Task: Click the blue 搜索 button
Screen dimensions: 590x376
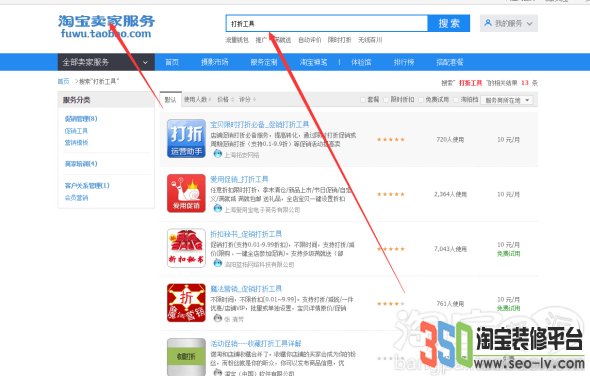Action: click(449, 23)
